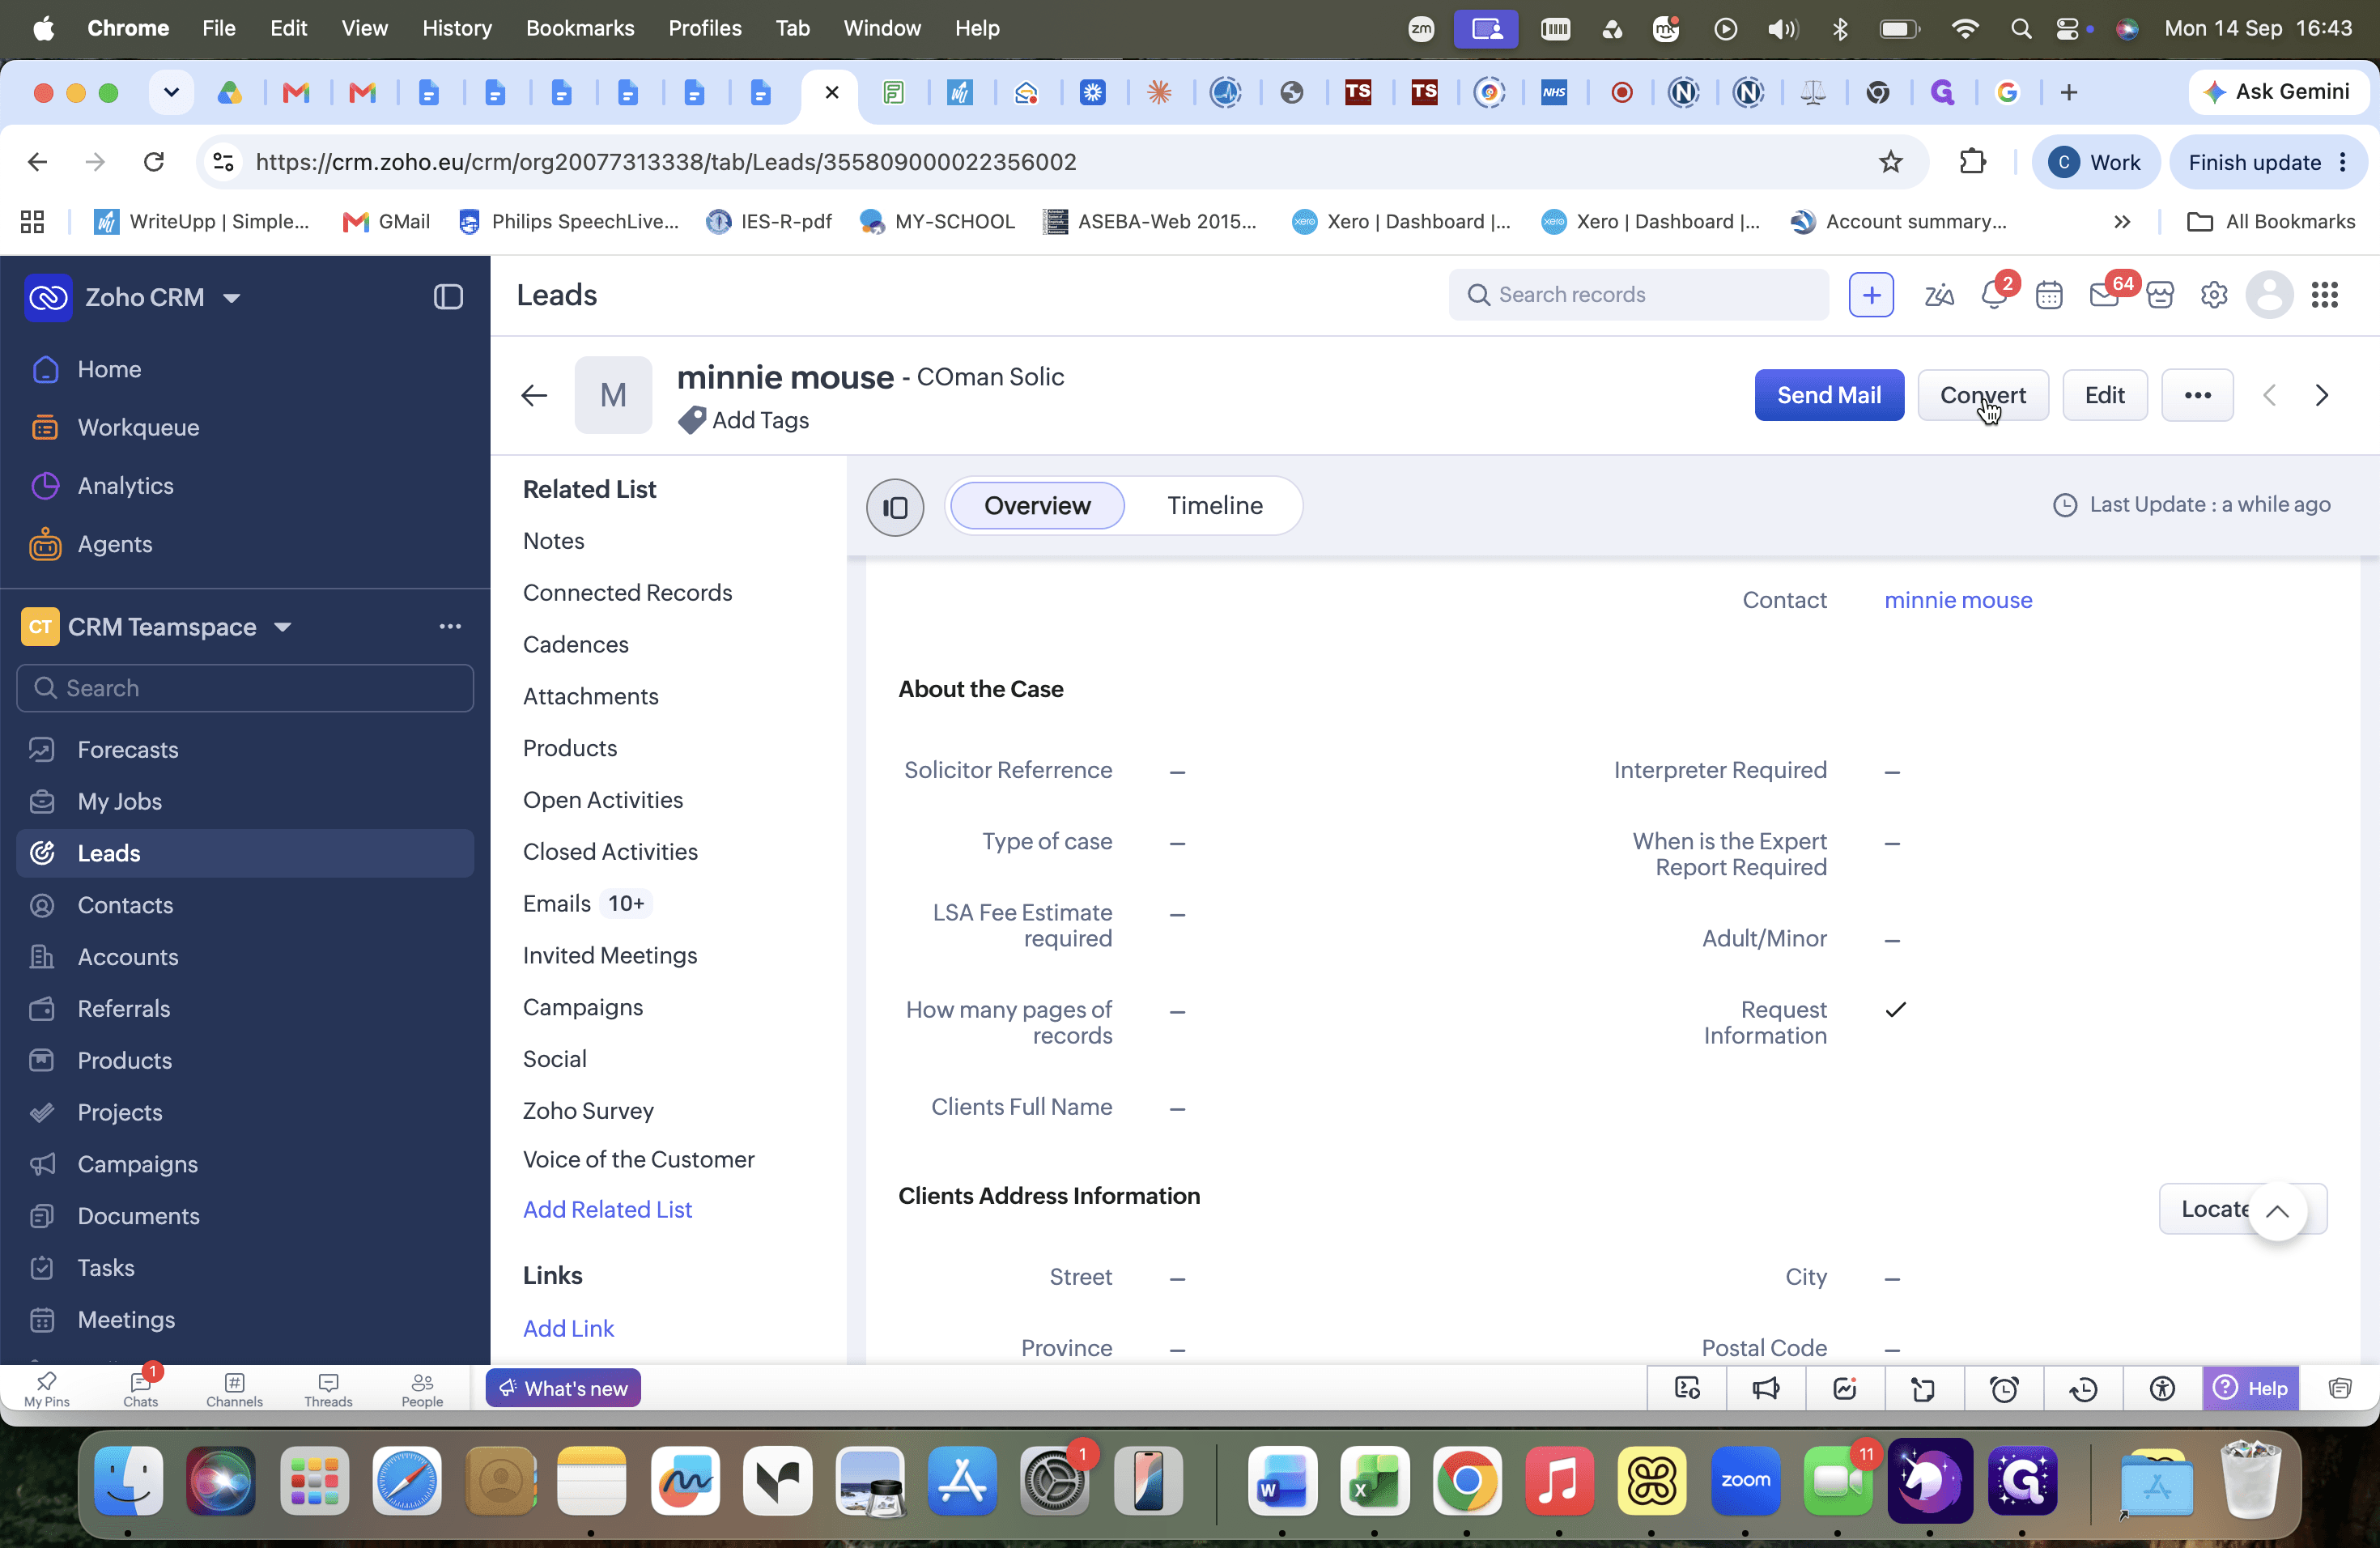Select the Overview tab

point(1037,506)
